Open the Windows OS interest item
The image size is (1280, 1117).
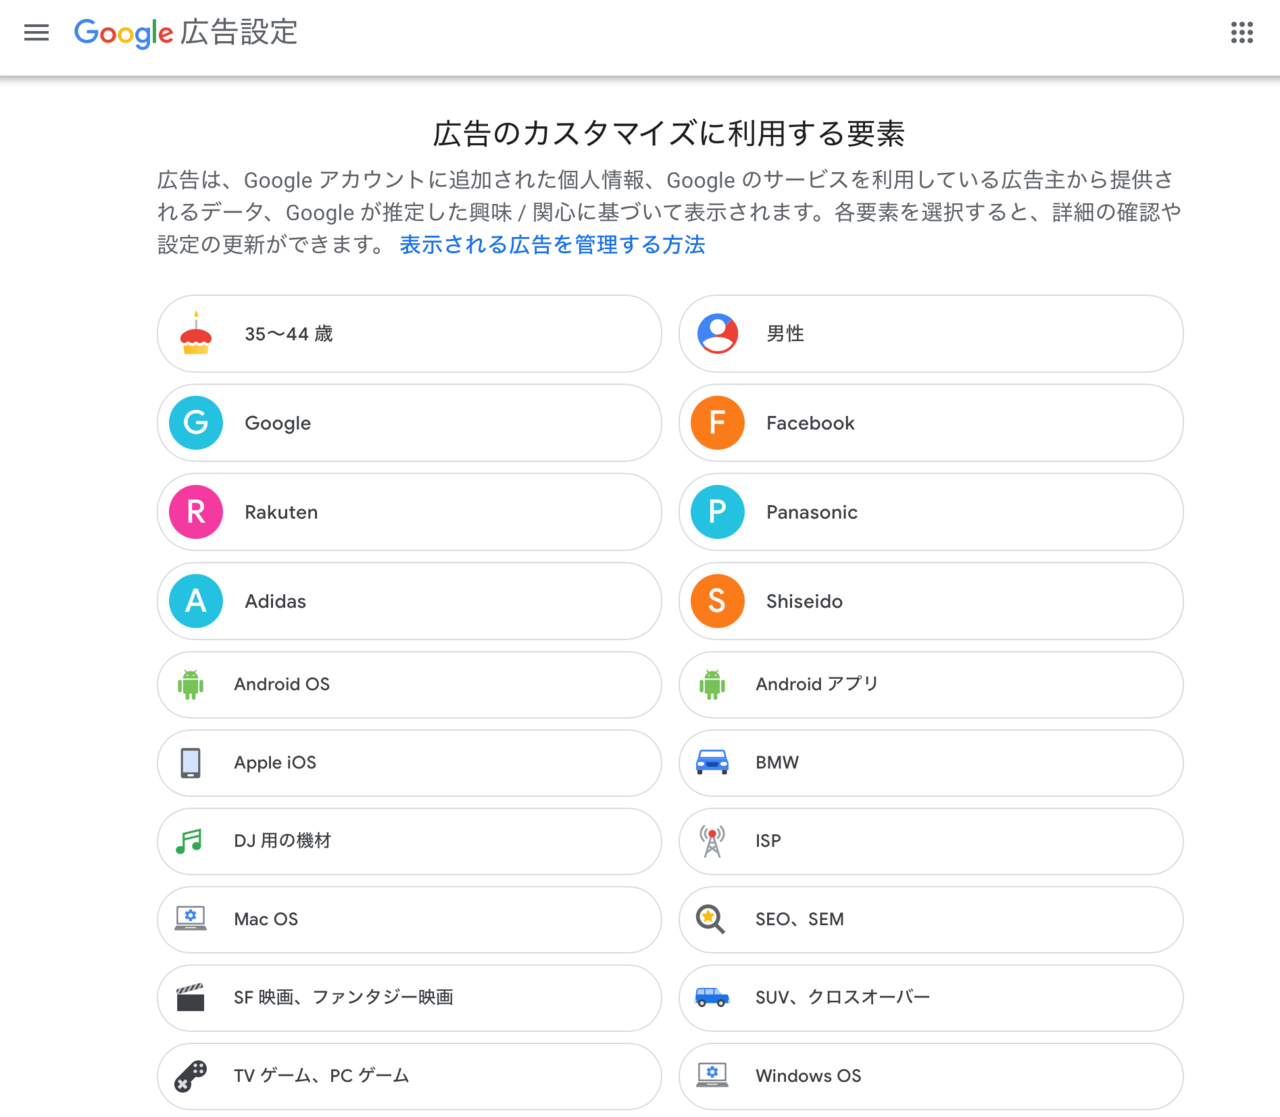pyautogui.click(x=930, y=1076)
